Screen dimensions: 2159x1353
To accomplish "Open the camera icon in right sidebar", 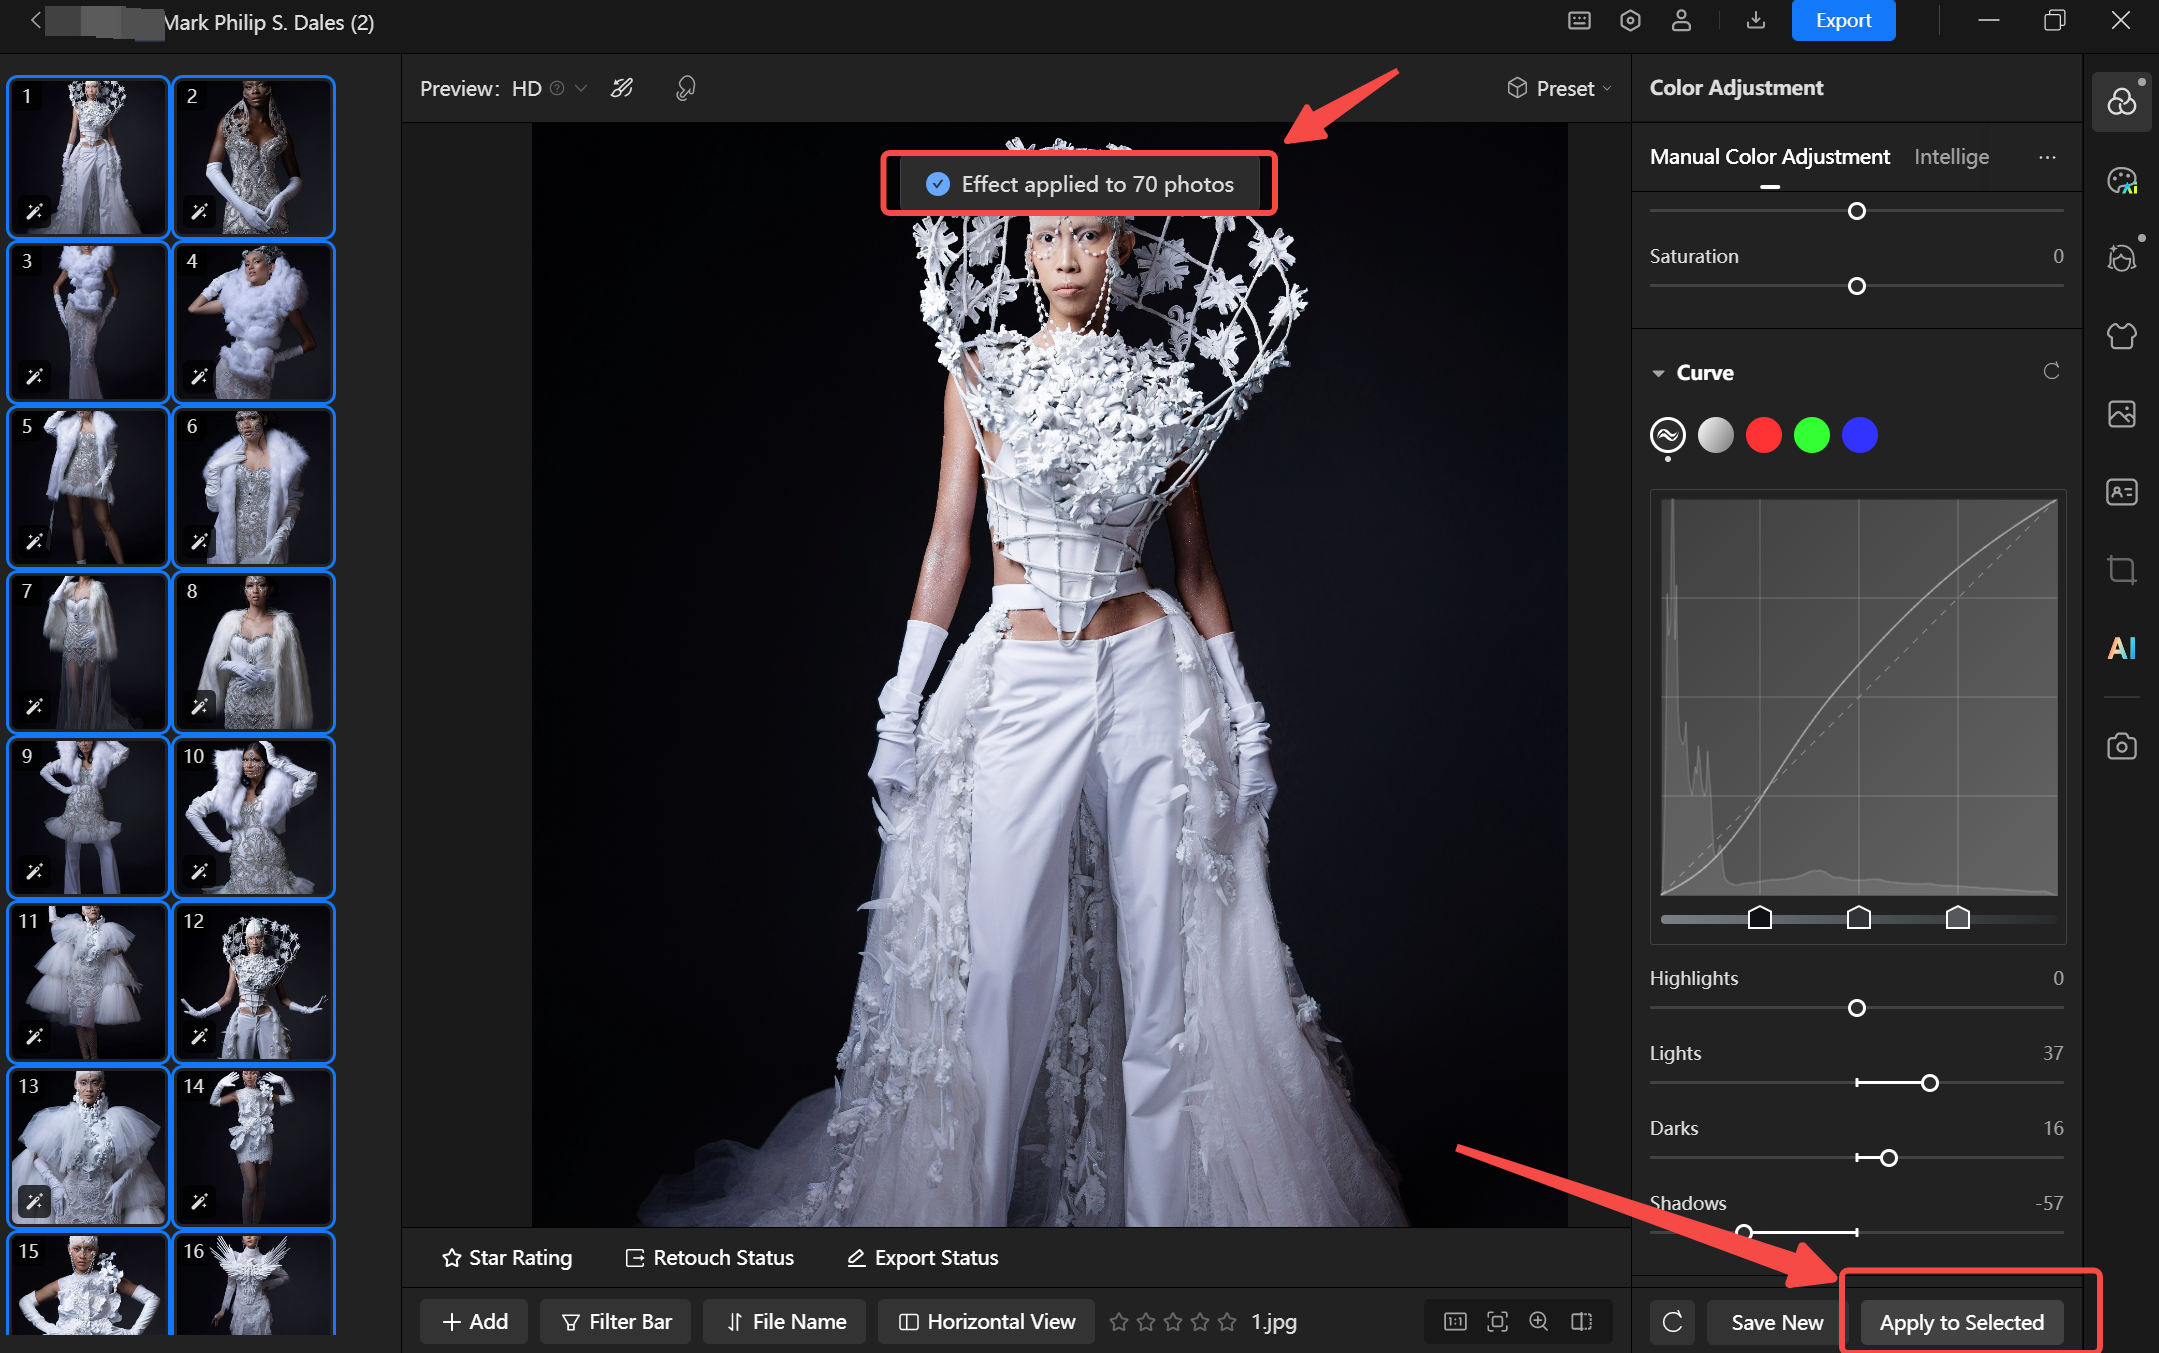I will point(2121,746).
